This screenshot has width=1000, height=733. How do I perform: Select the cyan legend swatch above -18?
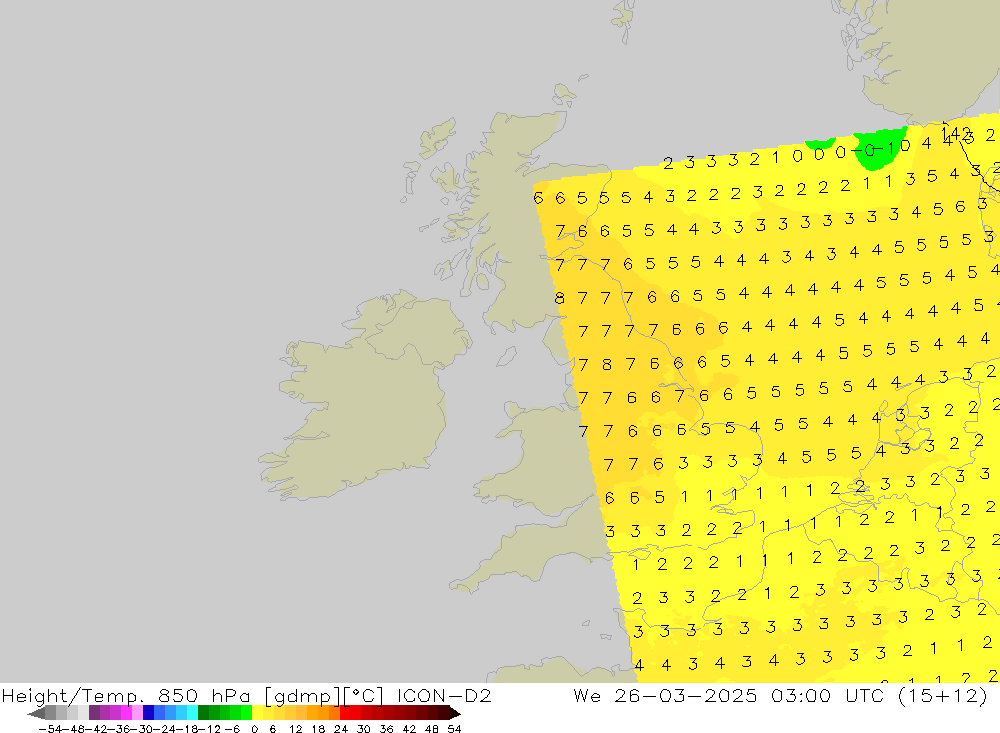coord(192,713)
